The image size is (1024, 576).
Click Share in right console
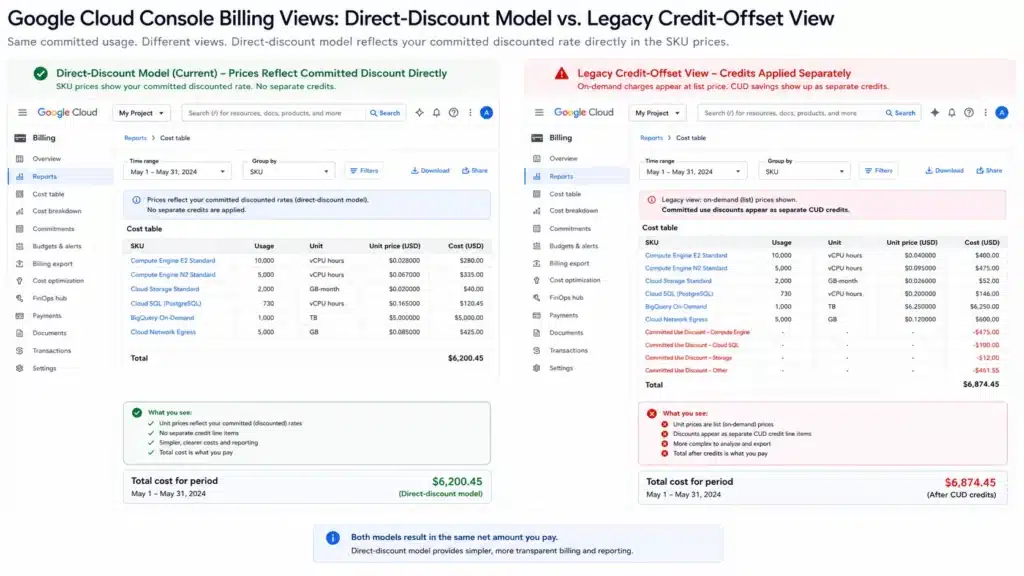pos(989,170)
